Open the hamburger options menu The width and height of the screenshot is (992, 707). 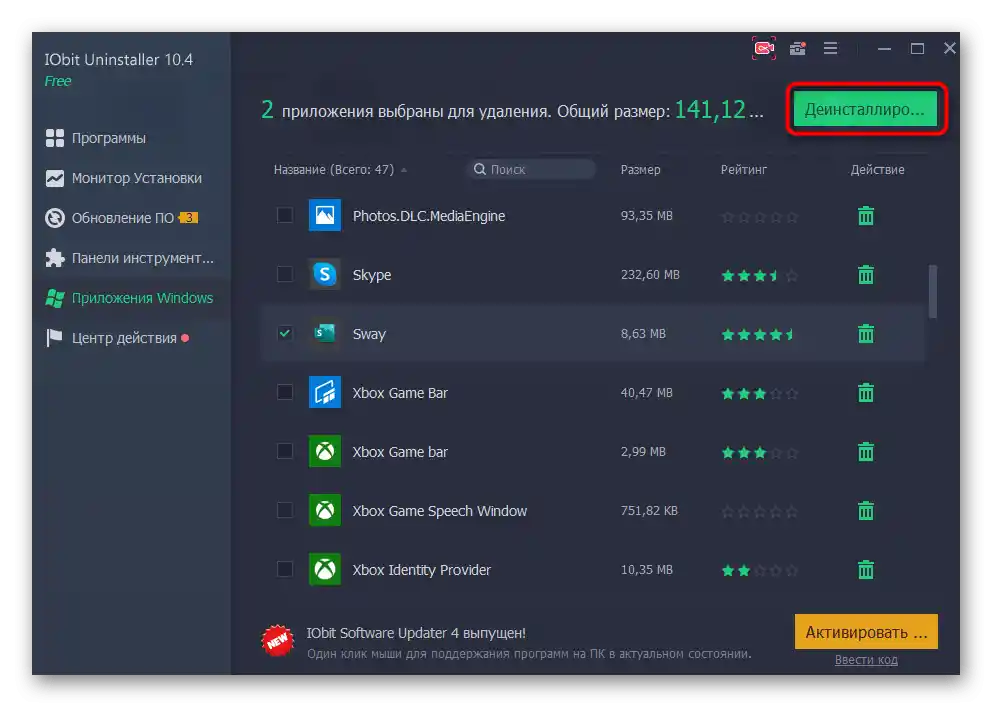[x=831, y=48]
